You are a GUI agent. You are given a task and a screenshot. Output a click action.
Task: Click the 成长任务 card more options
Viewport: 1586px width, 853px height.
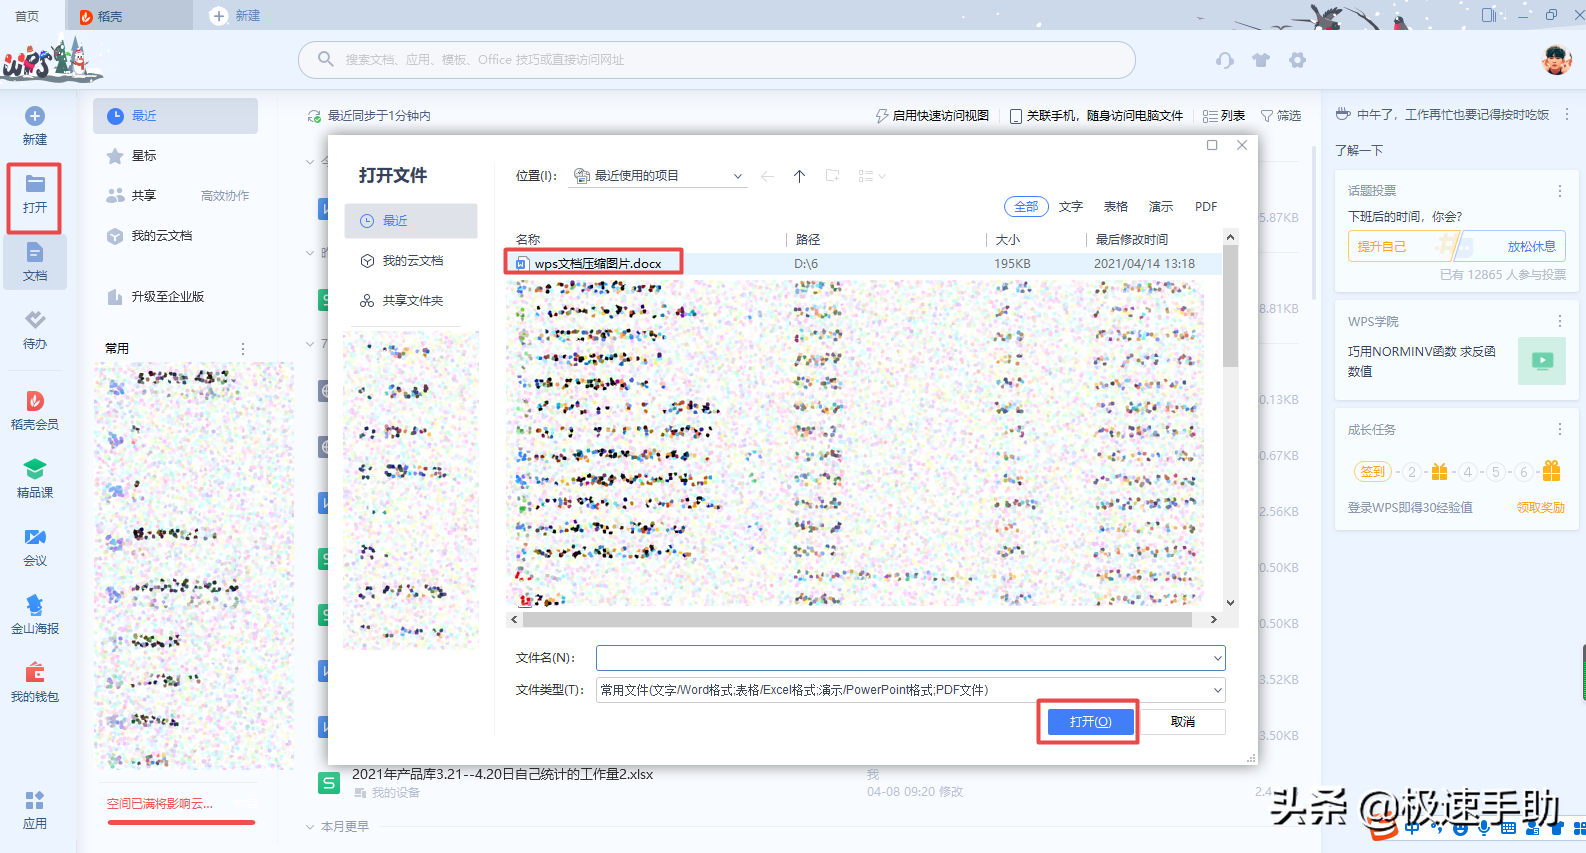pos(1559,429)
